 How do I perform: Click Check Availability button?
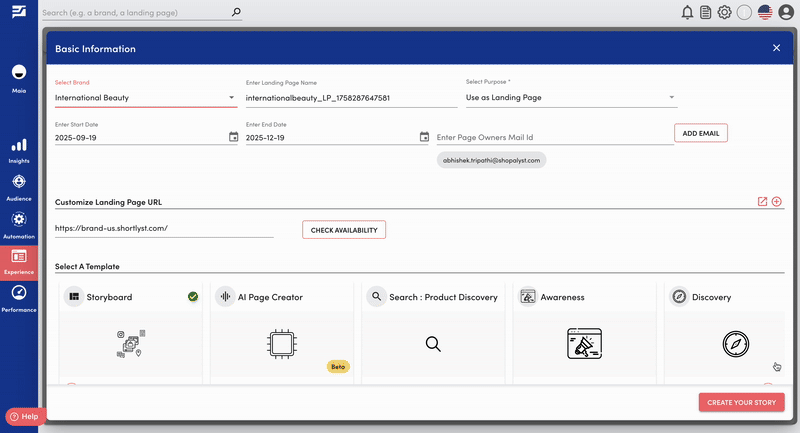(x=344, y=230)
